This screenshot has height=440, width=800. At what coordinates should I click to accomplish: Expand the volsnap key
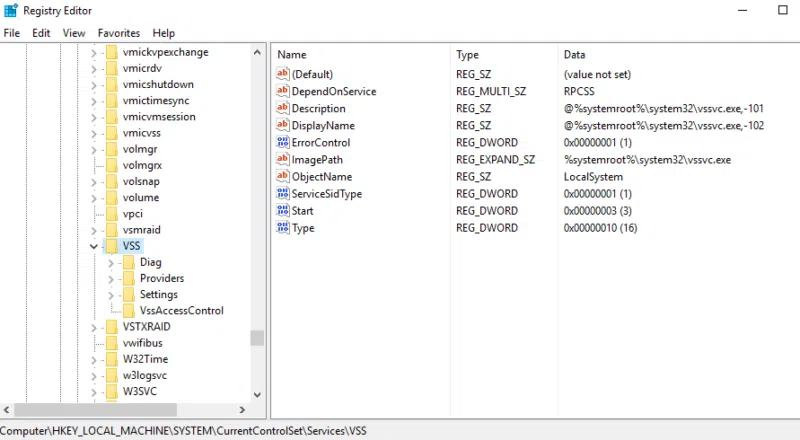93,182
